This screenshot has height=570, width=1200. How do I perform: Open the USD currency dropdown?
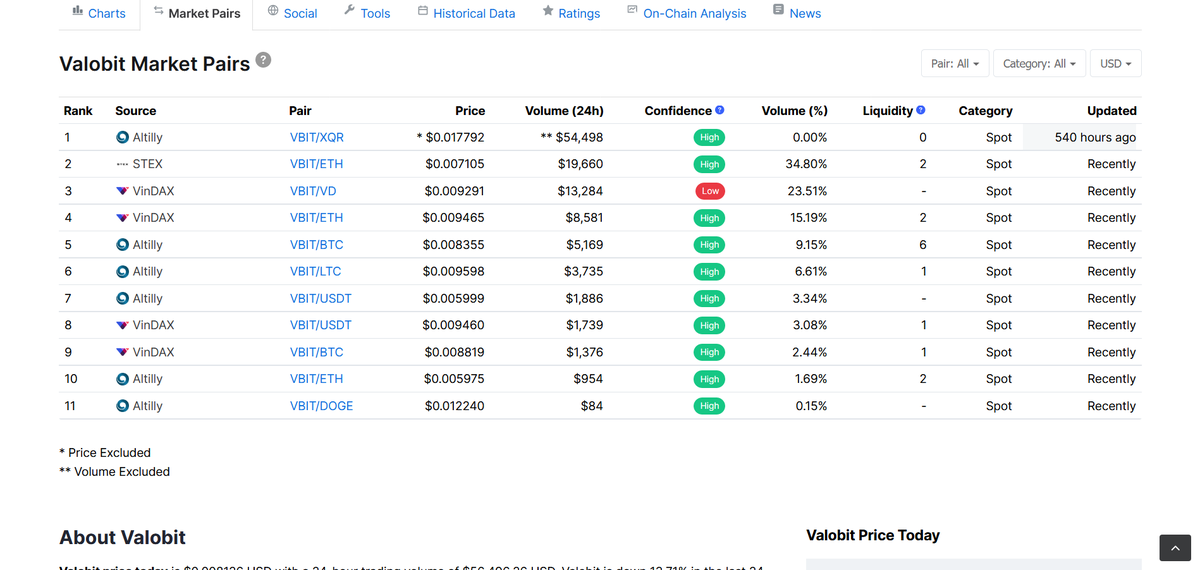pos(1115,63)
